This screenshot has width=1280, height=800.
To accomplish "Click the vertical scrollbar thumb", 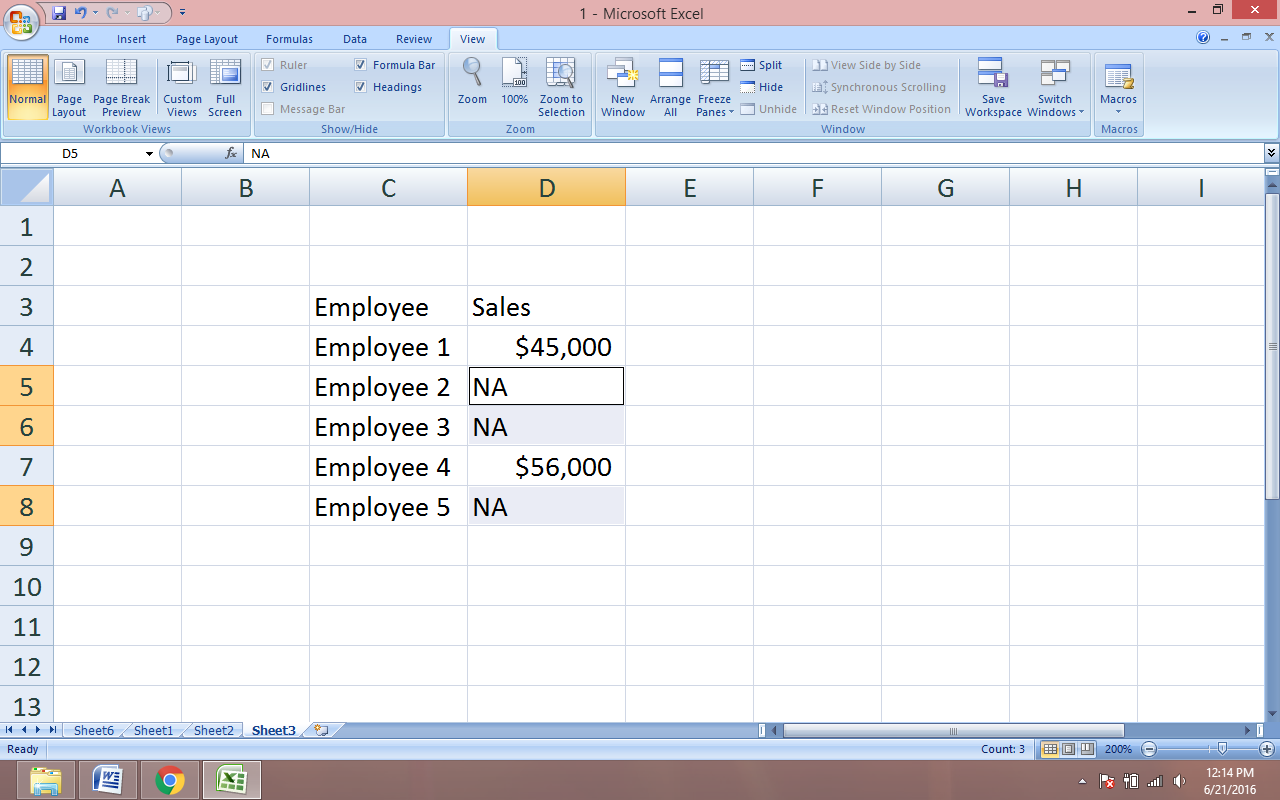I will (1272, 346).
